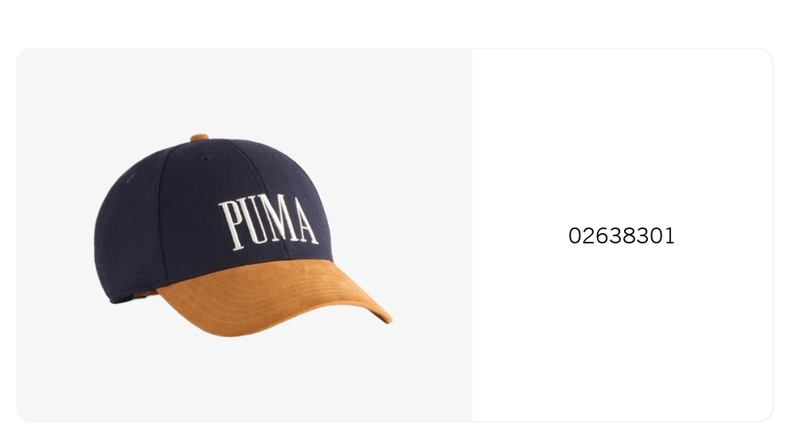
Task: Click the curved tip of the tan brim
Action: 384,315
